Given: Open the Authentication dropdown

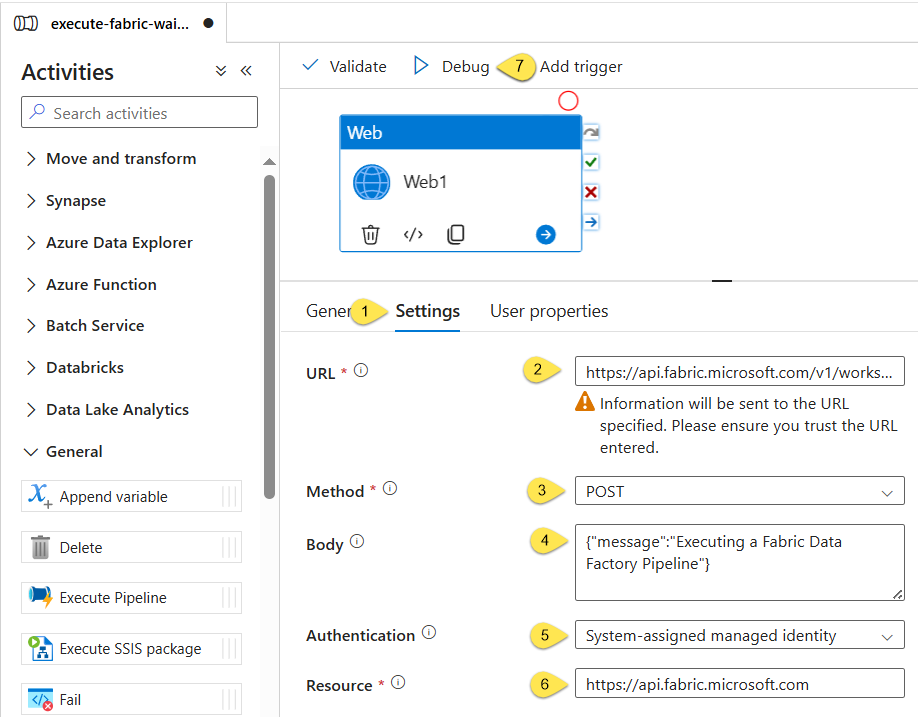Looking at the screenshot, I should [739, 635].
